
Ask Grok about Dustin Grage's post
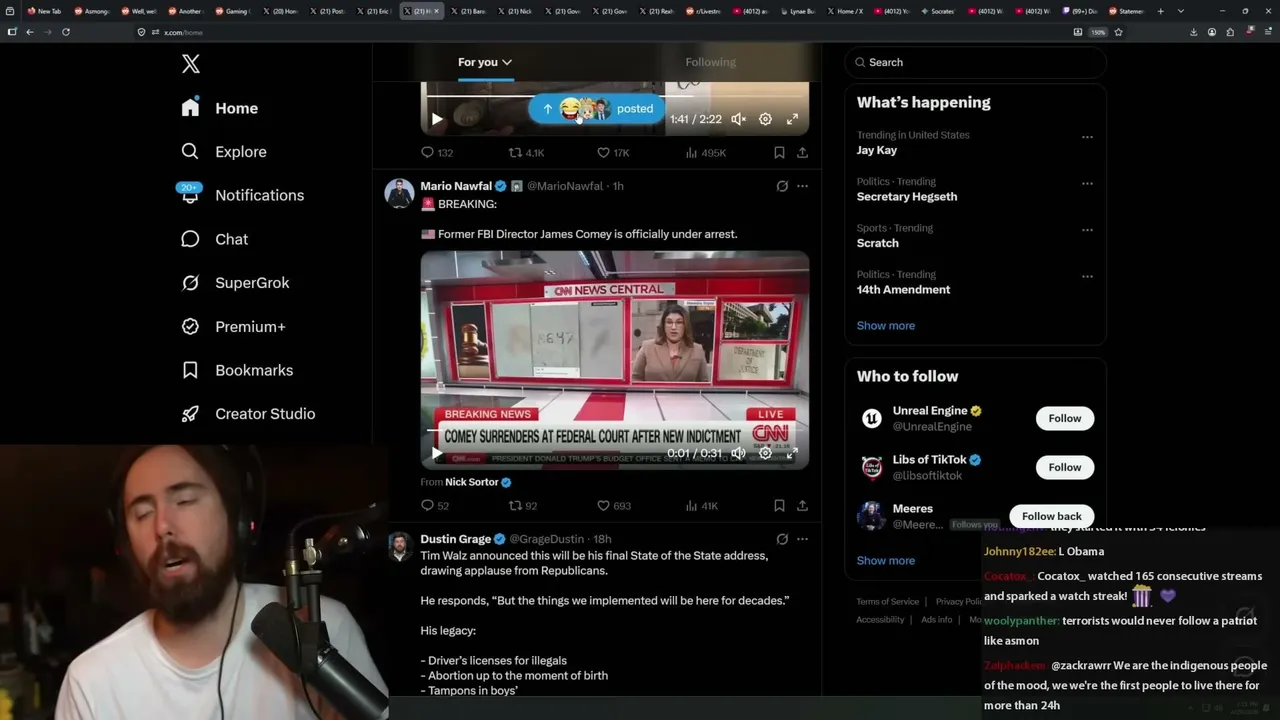coord(782,539)
